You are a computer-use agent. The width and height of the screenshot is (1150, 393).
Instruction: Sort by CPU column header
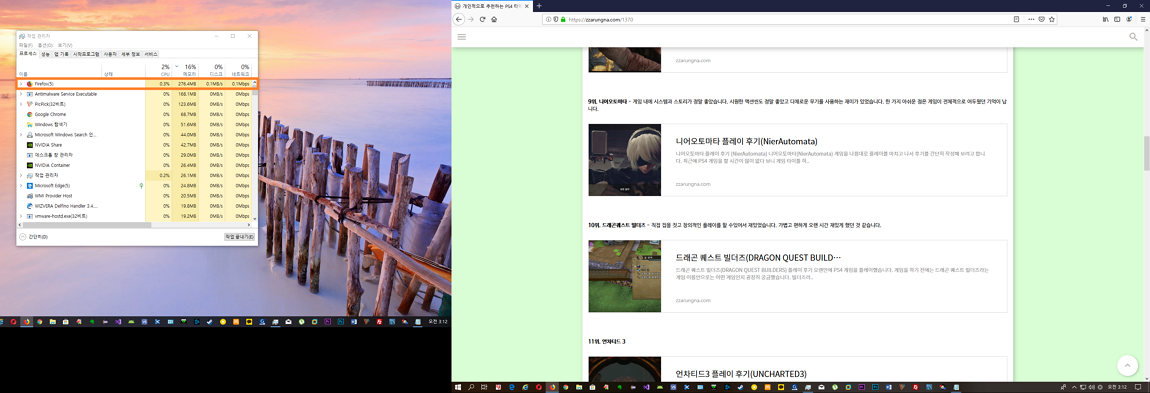(x=158, y=70)
